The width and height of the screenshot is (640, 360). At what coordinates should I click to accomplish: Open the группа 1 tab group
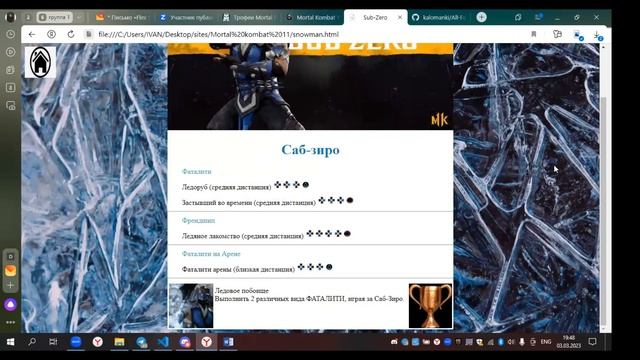pyautogui.click(x=55, y=18)
